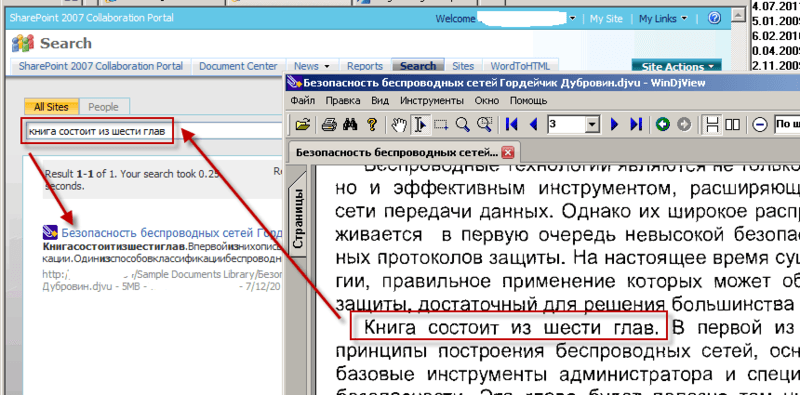Open a file in WinDjView toolbar
The height and width of the screenshot is (395, 800).
[x=303, y=124]
